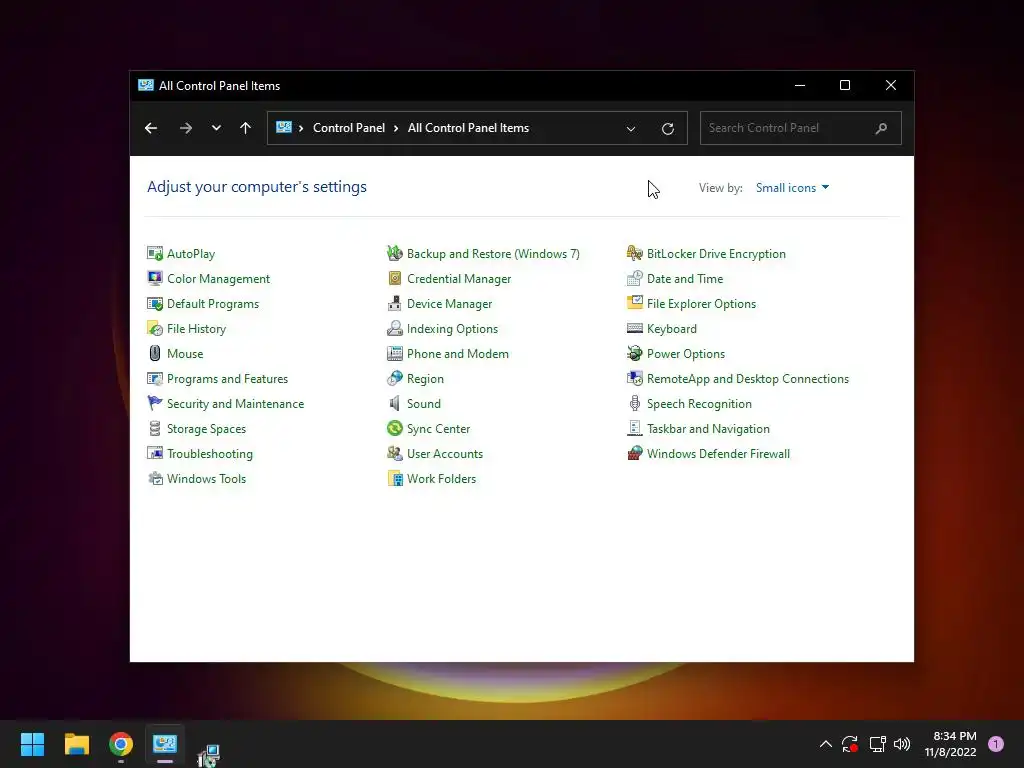Click the Storage Spaces icon
The width and height of the screenshot is (1024, 768).
[x=155, y=428]
